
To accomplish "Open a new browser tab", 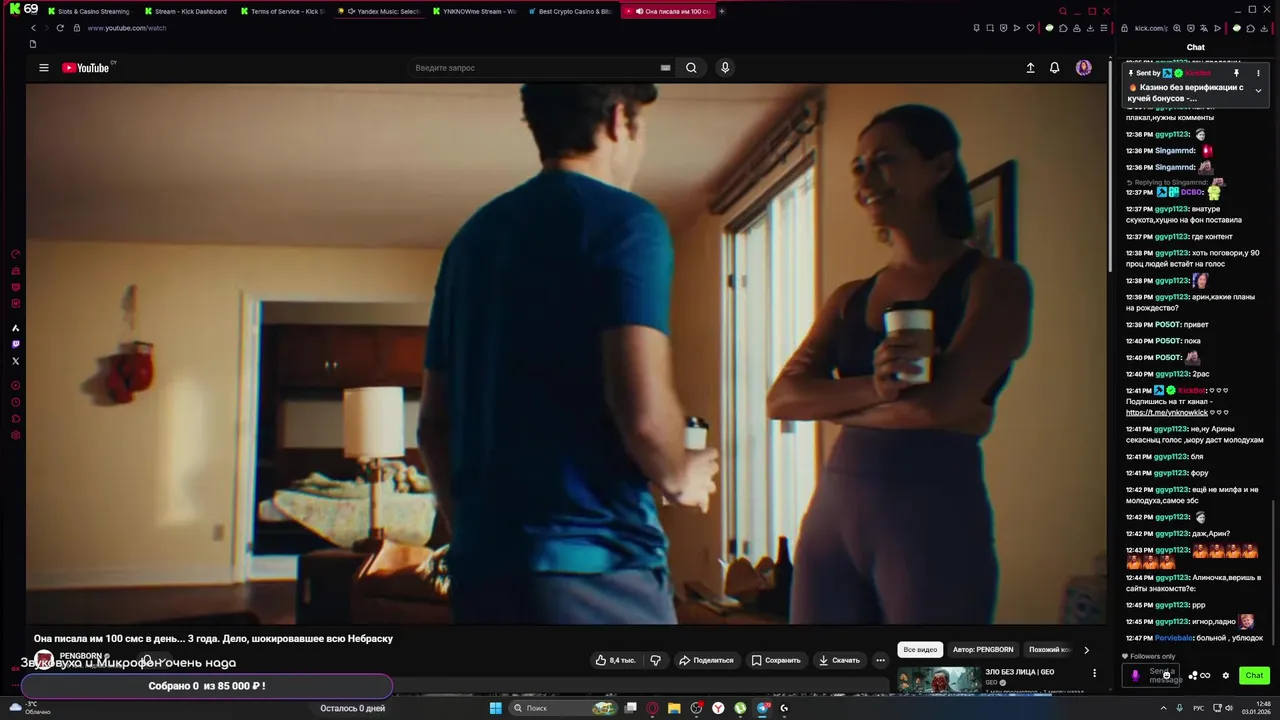I will (722, 11).
